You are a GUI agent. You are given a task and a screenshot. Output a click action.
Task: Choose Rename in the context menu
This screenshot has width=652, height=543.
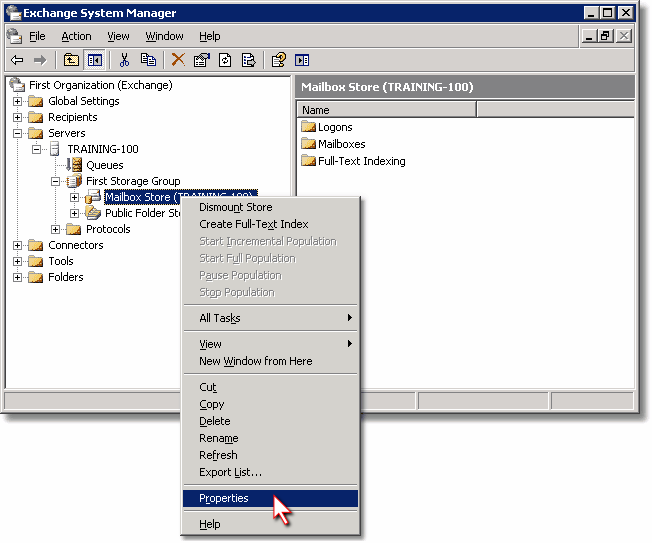[x=270, y=438]
